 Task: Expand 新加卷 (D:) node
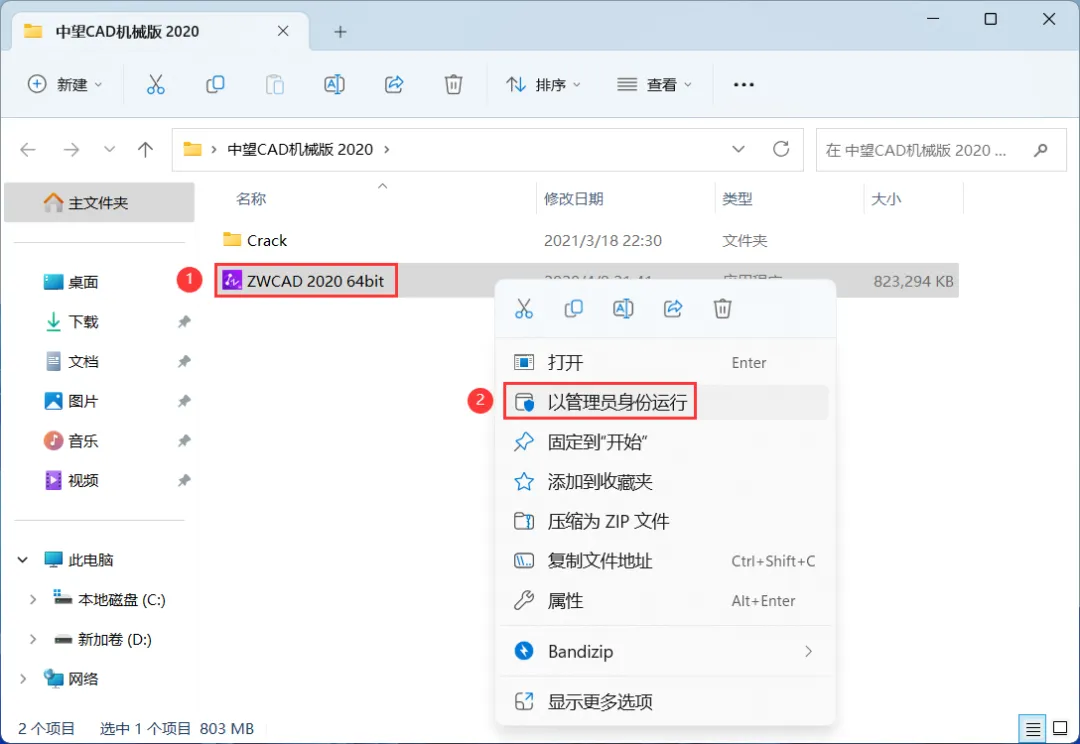coord(32,640)
